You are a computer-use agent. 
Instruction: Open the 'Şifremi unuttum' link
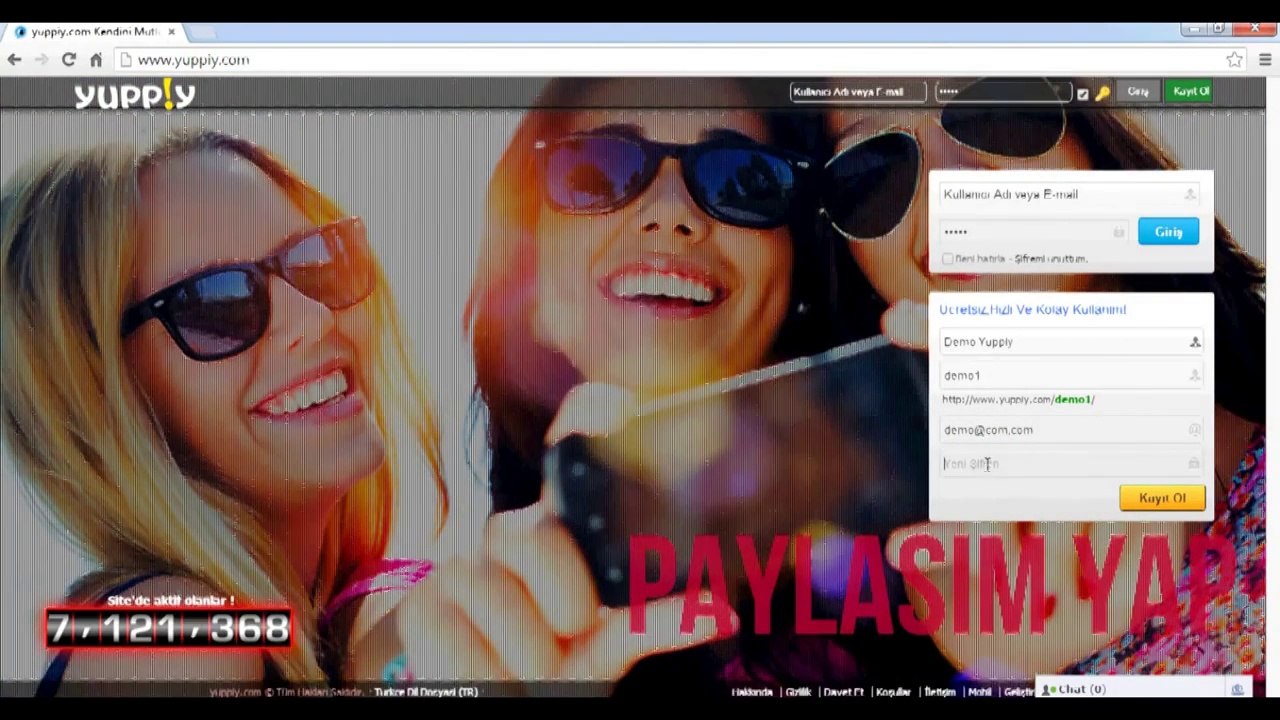tap(1051, 259)
